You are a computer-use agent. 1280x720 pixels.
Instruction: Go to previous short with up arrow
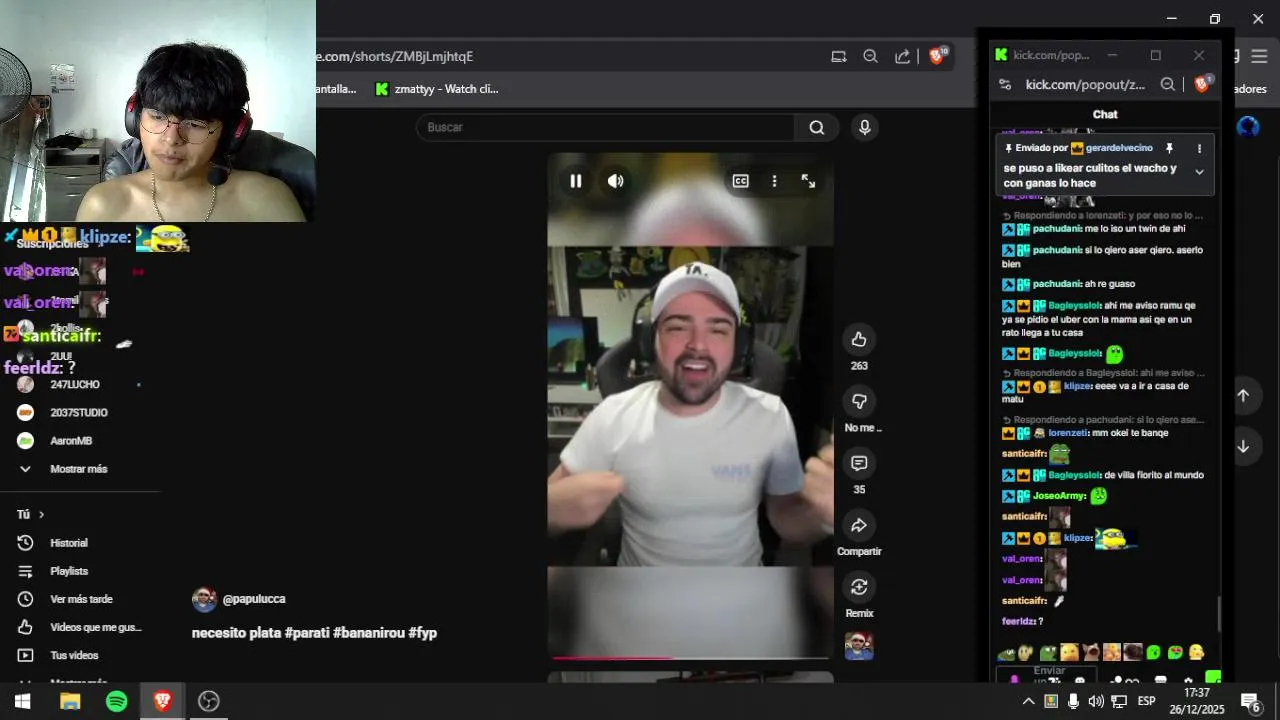point(1243,395)
